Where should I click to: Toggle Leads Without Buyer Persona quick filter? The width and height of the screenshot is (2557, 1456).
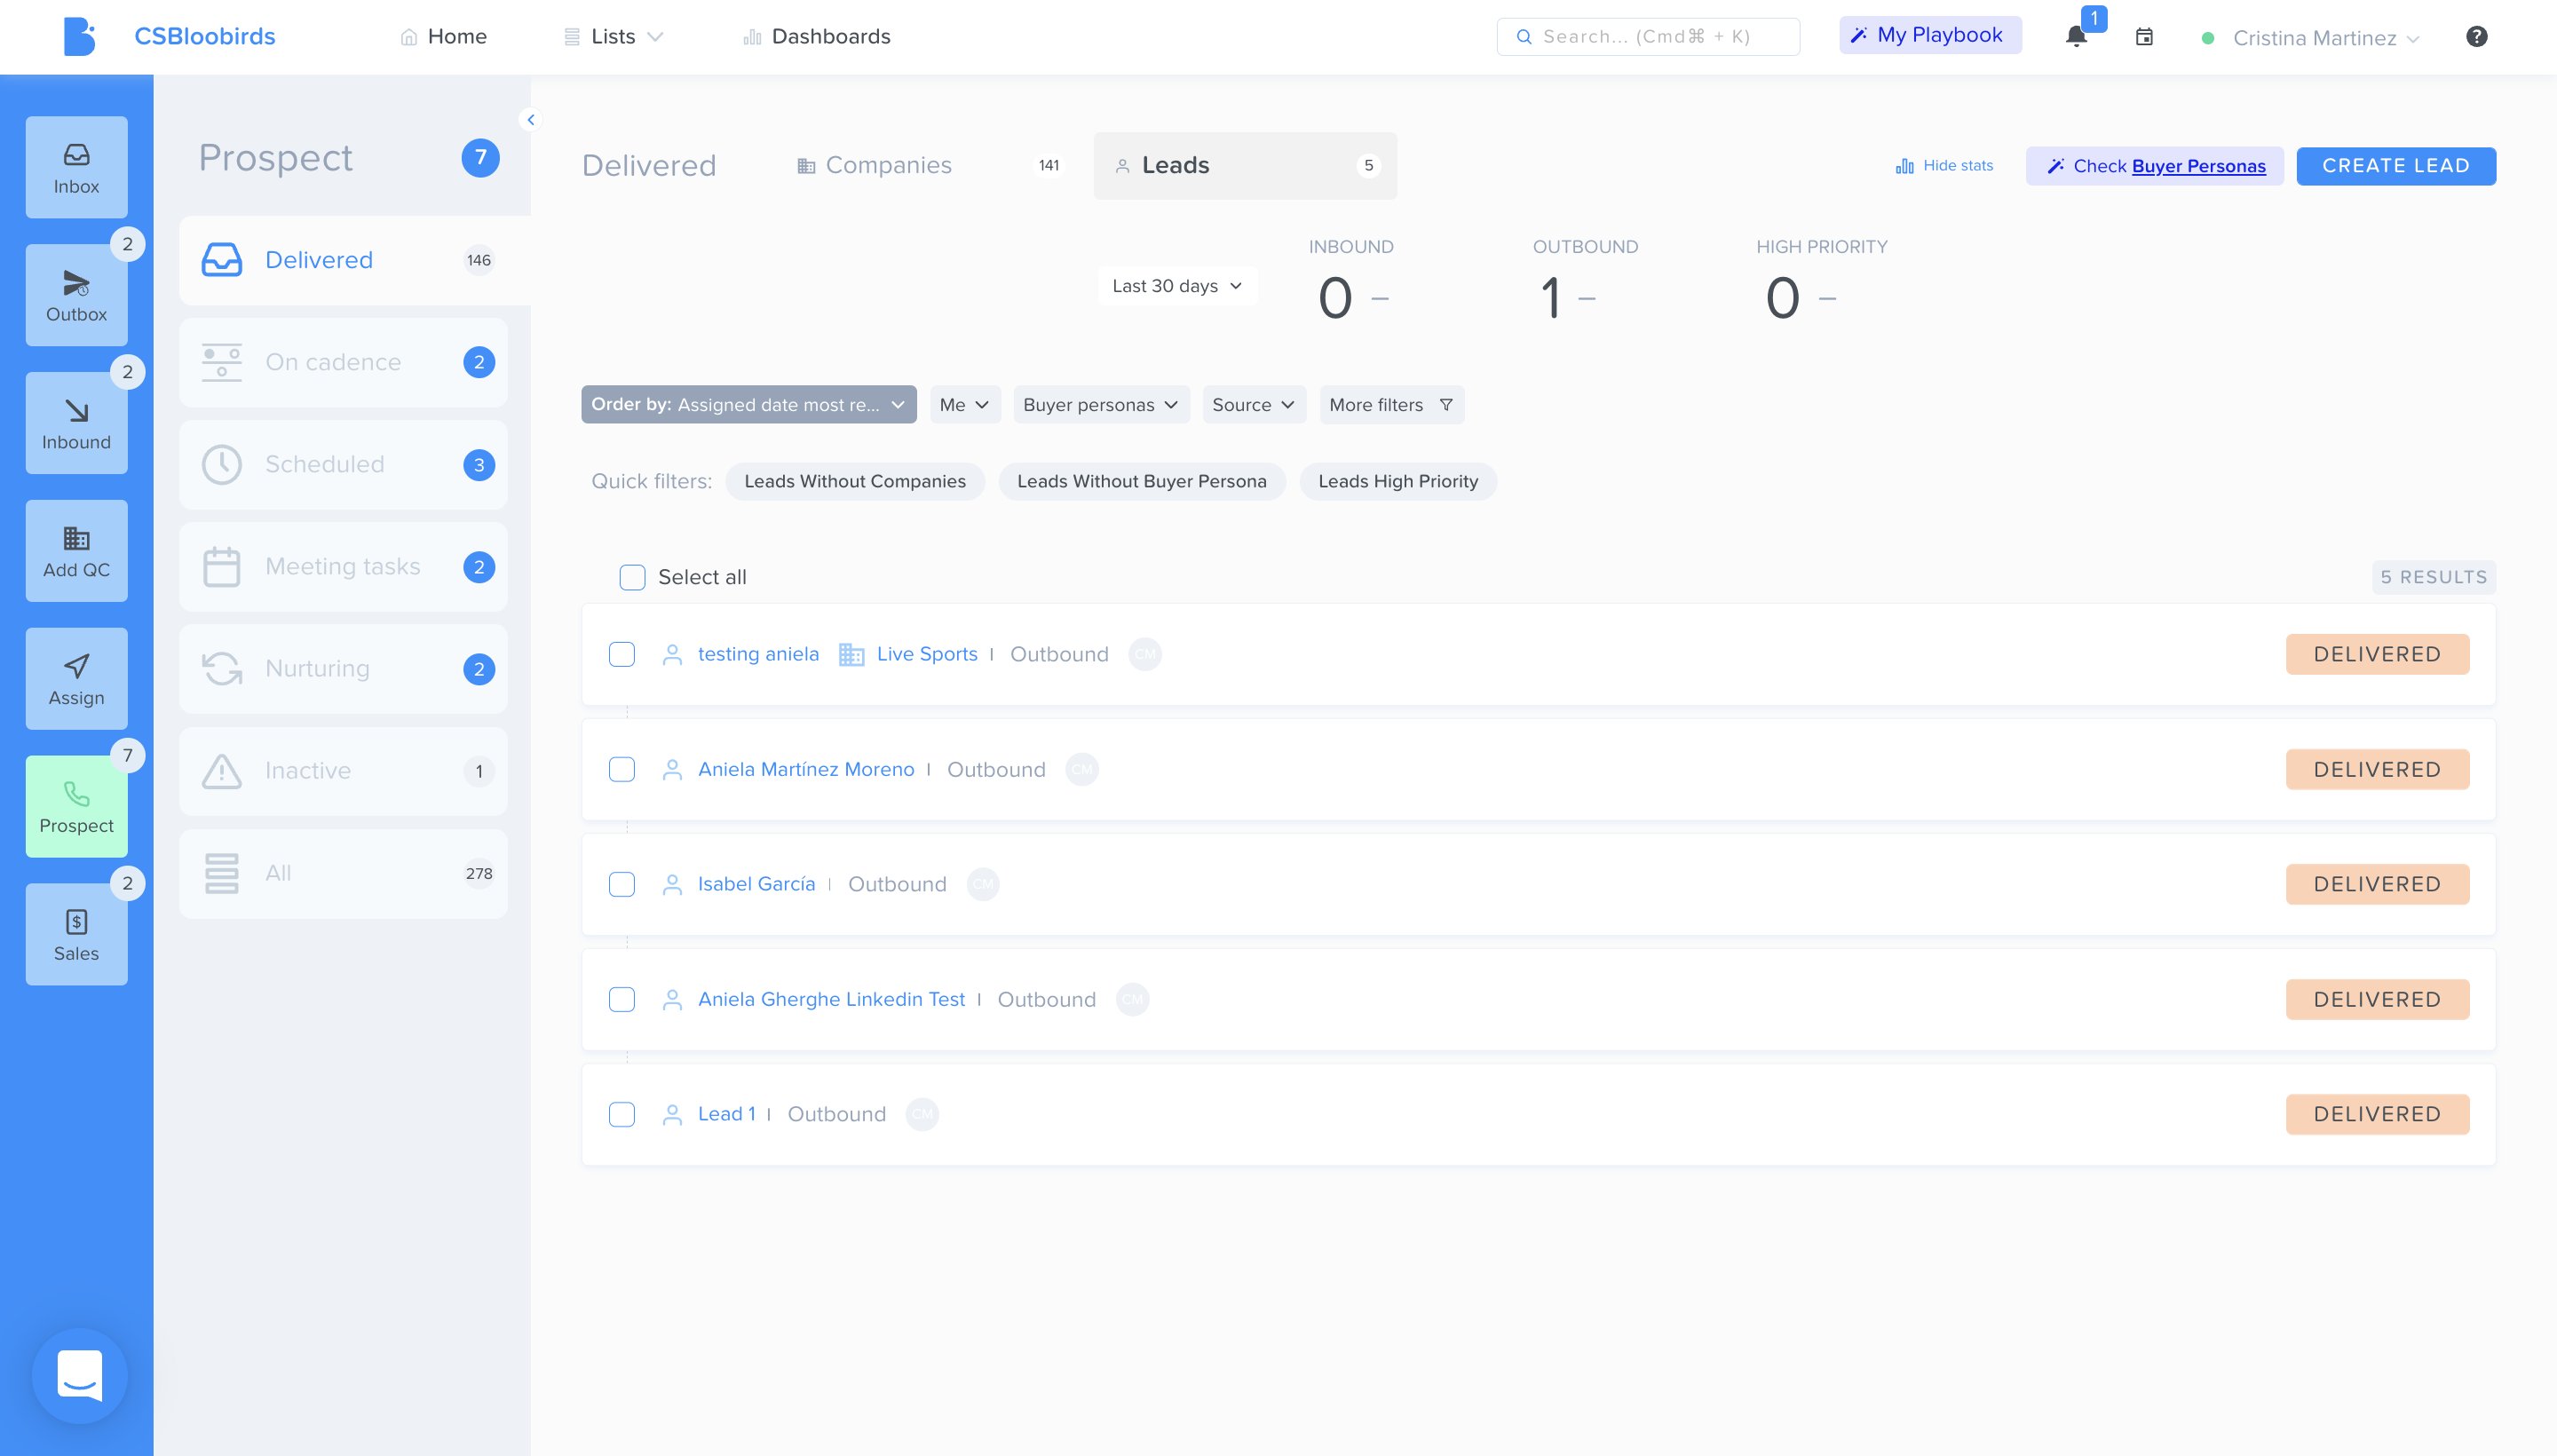pyautogui.click(x=1142, y=482)
